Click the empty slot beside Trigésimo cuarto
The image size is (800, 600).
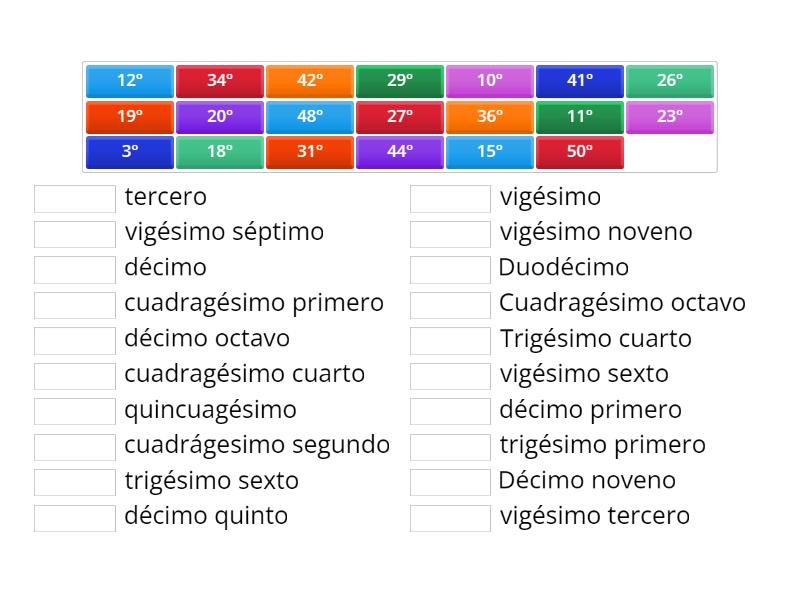(450, 340)
